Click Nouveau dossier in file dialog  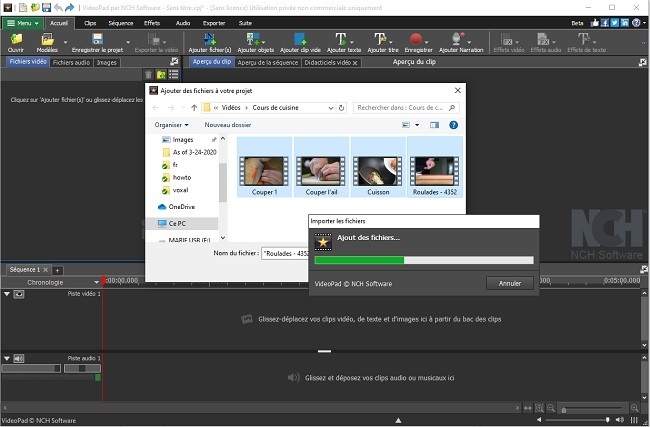(x=228, y=125)
